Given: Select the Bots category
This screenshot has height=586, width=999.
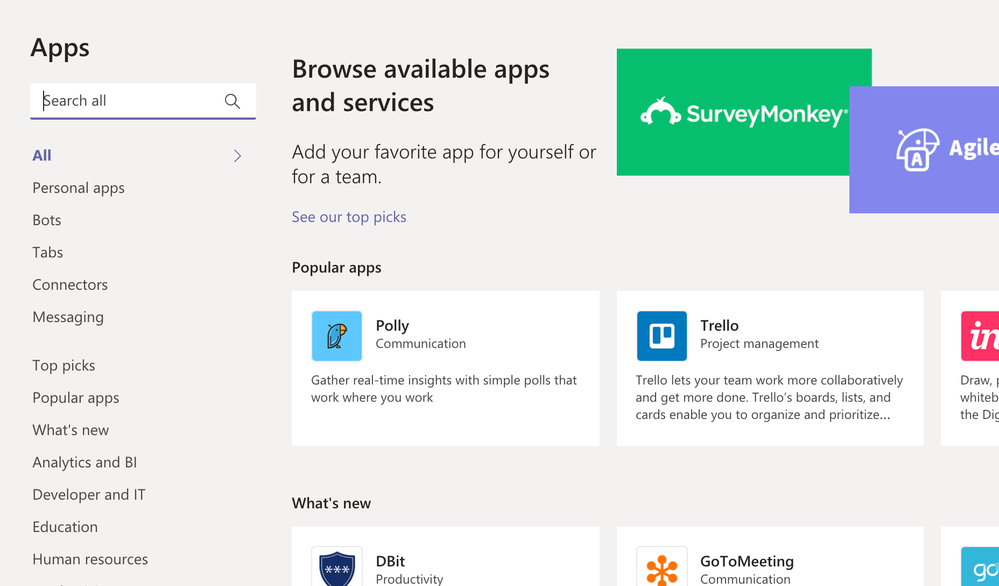Looking at the screenshot, I should click(x=47, y=220).
